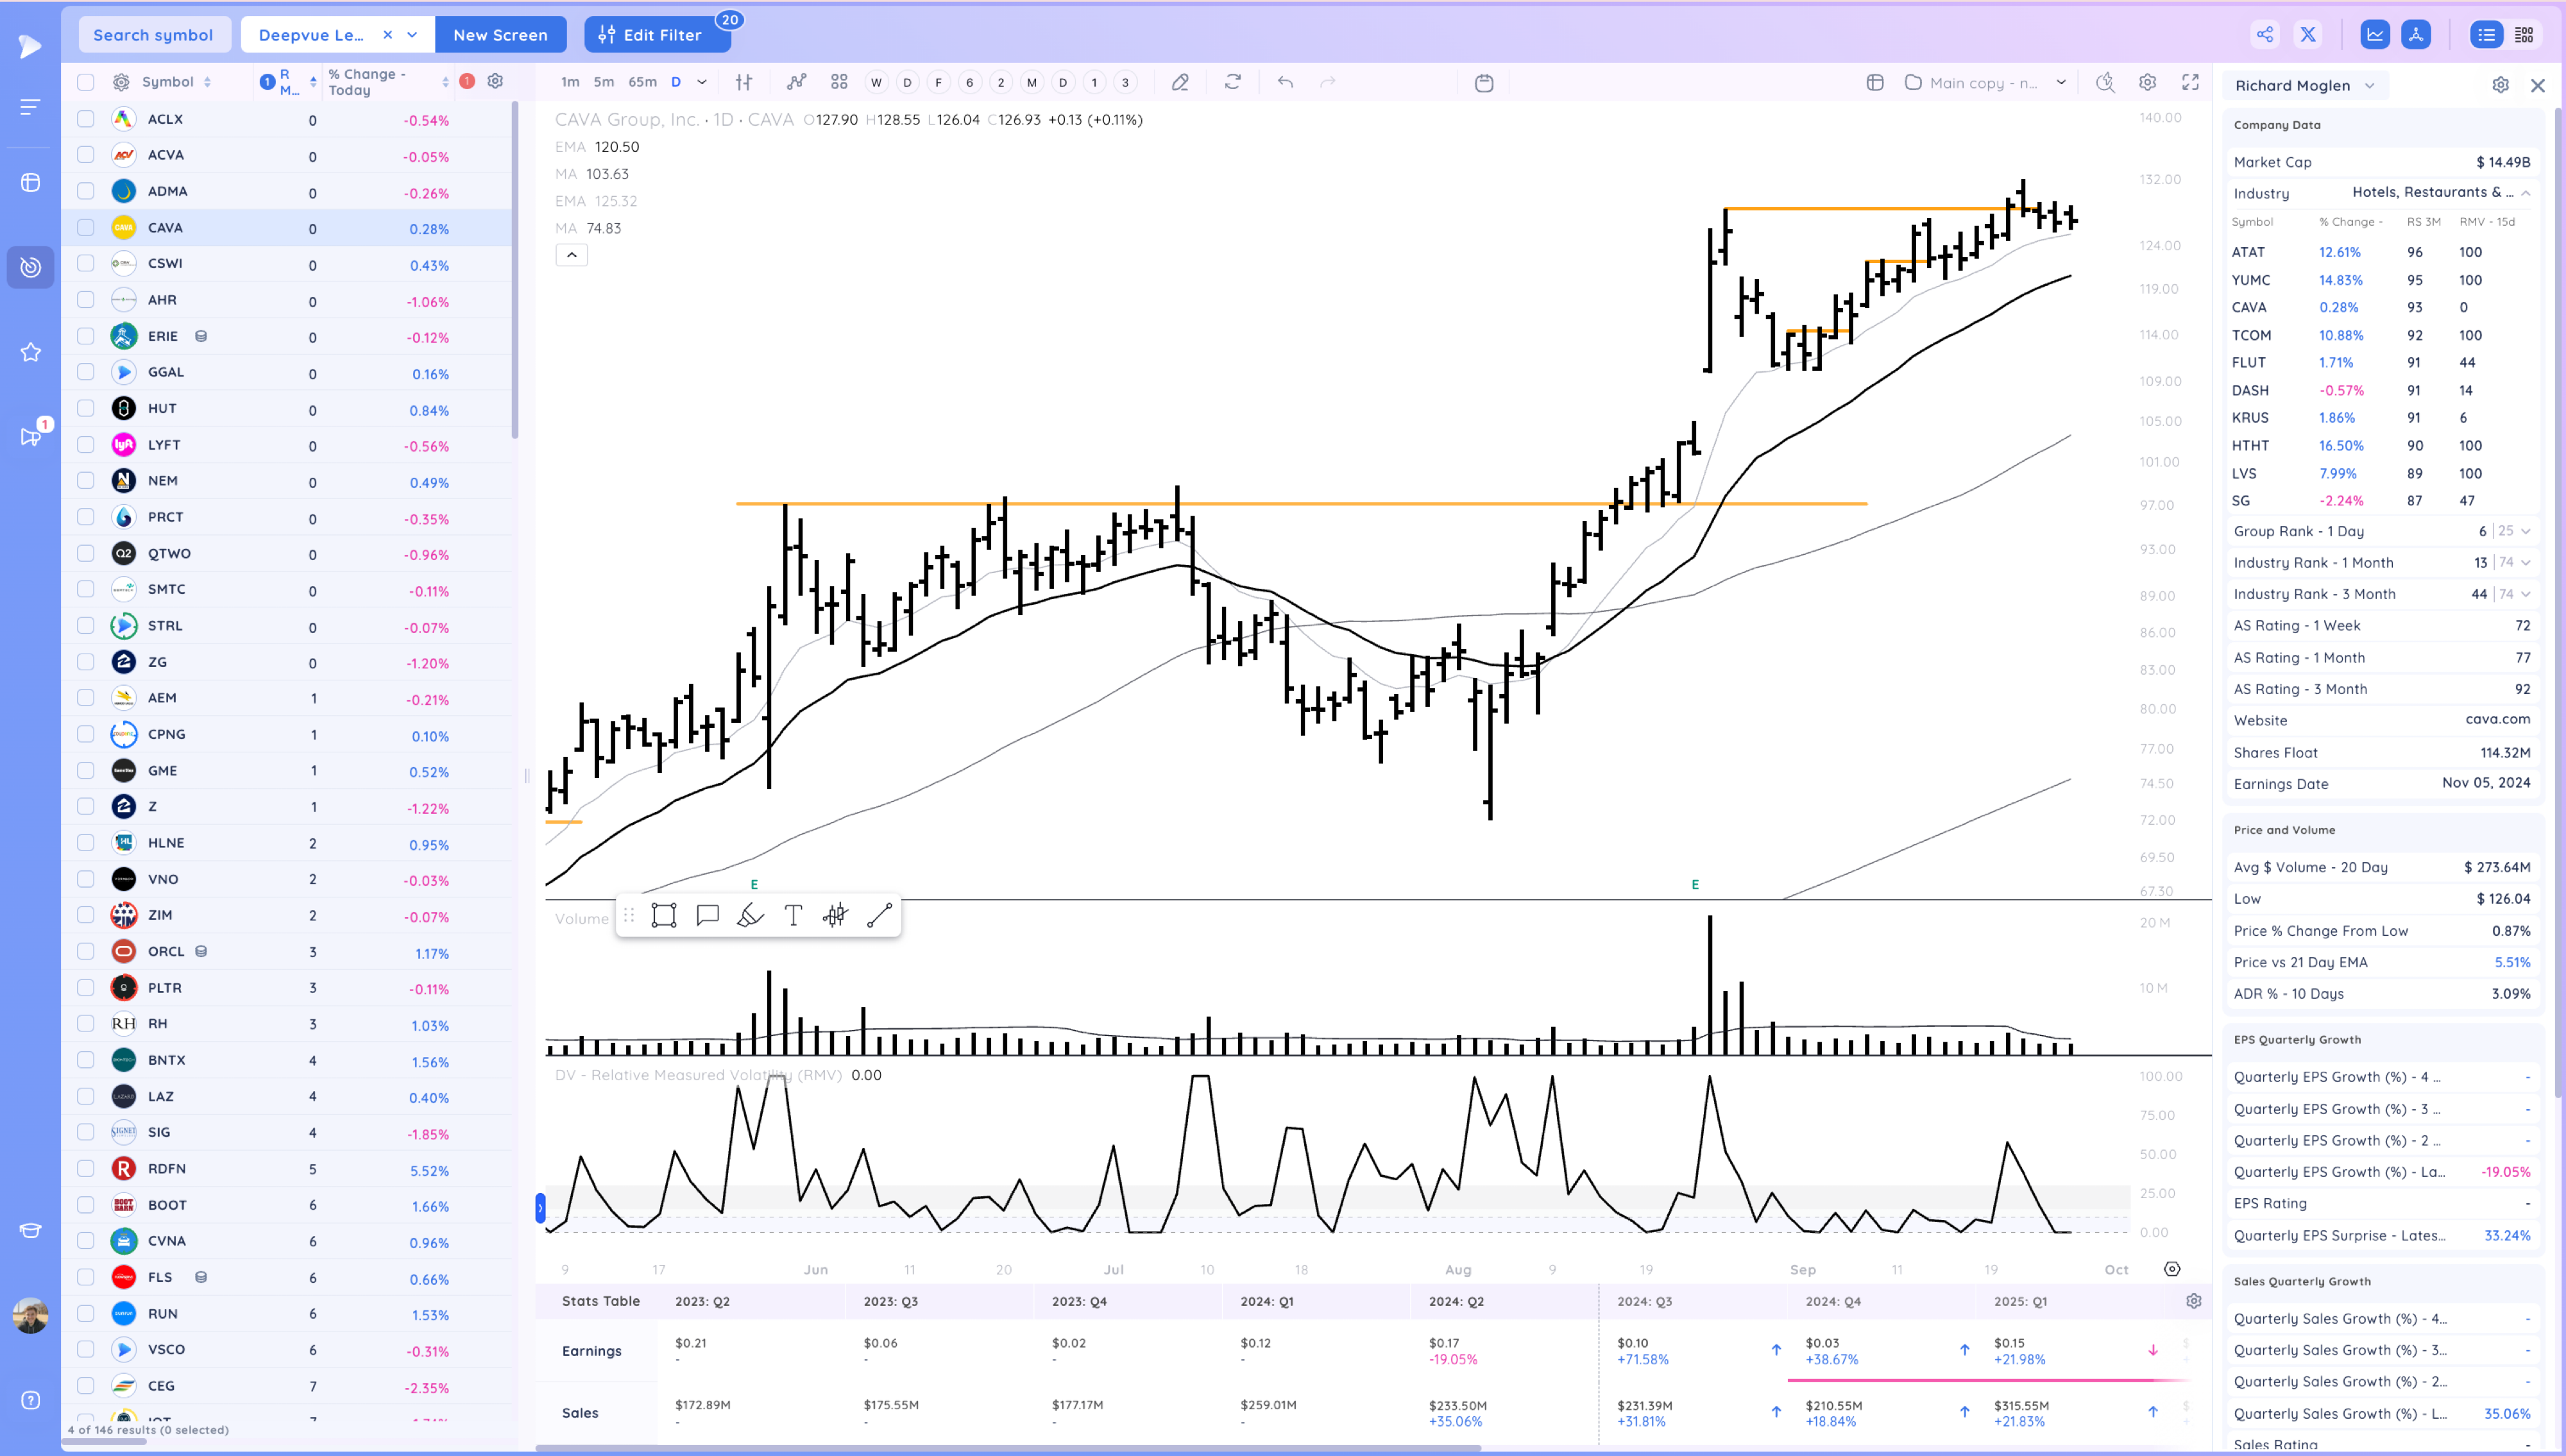Select the 5m timeframe
The image size is (2566, 1456).
point(603,82)
